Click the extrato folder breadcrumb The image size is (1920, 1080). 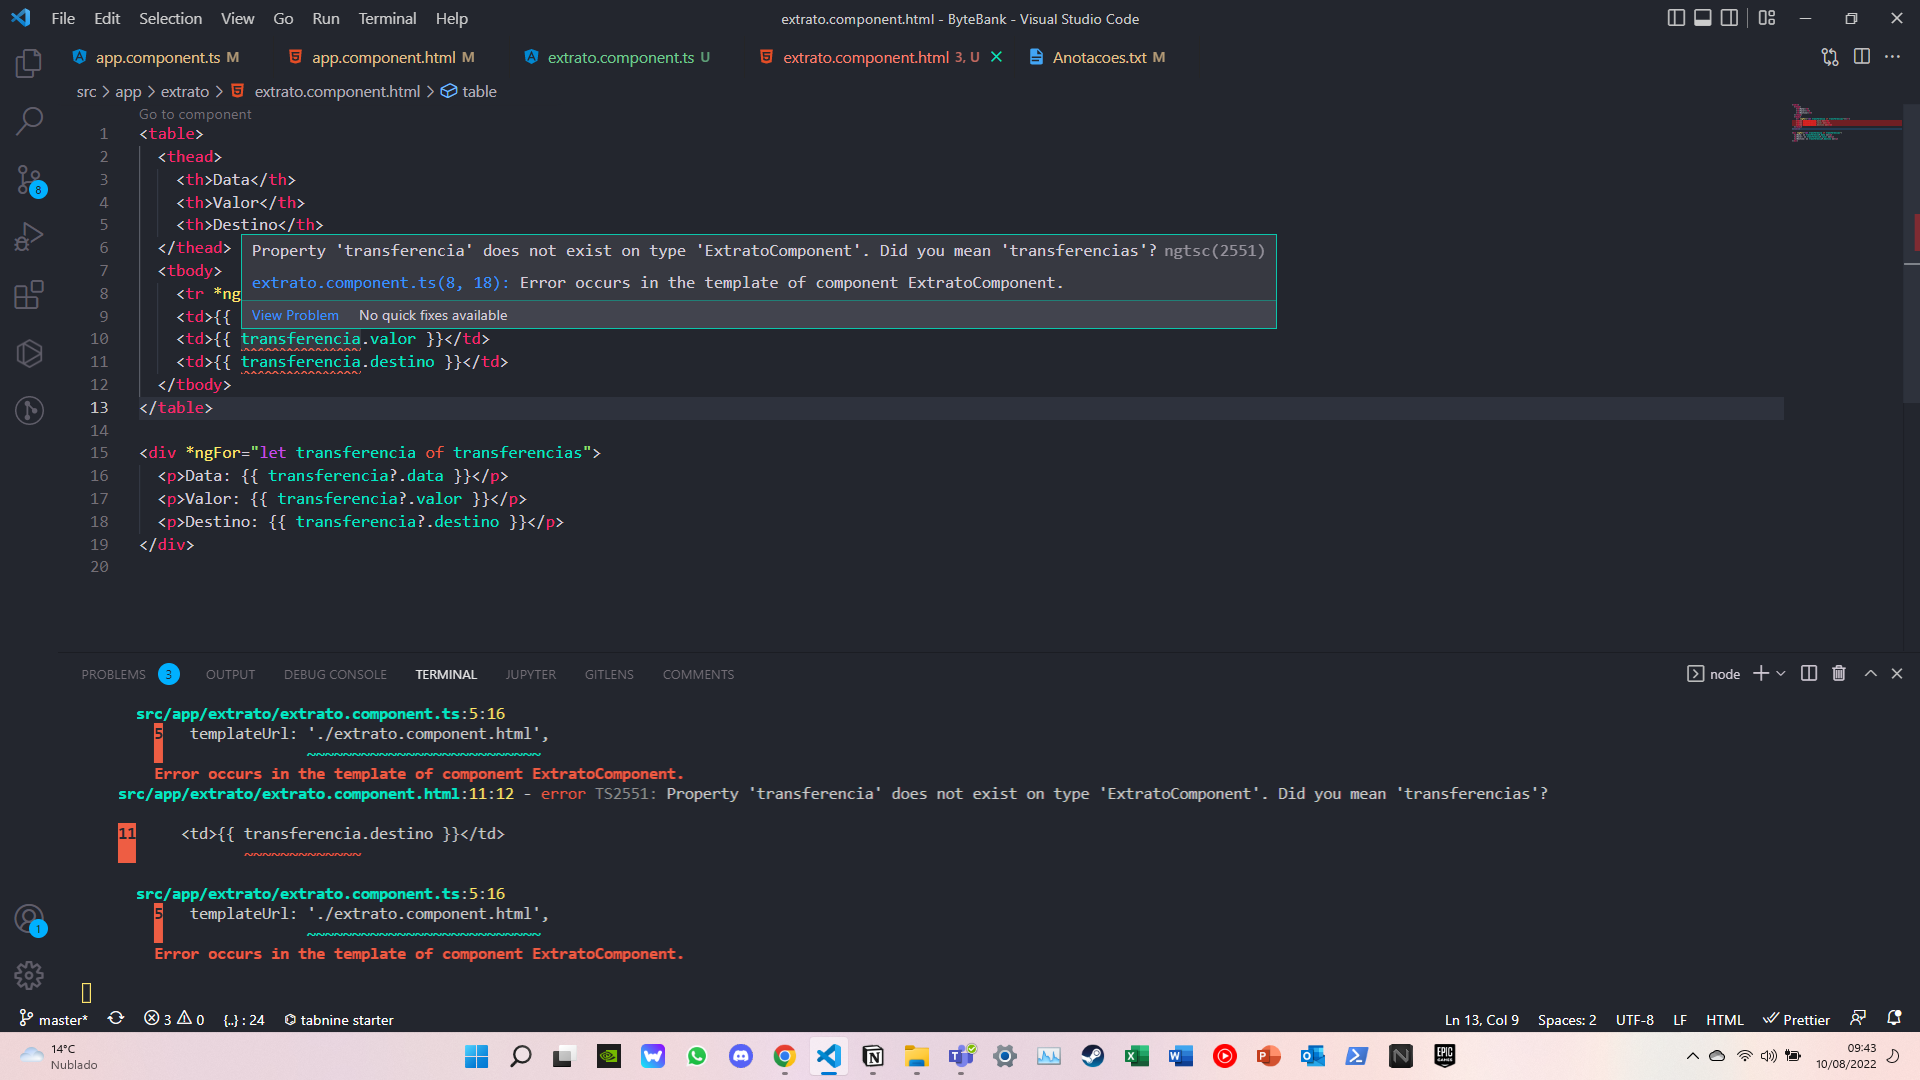click(185, 91)
